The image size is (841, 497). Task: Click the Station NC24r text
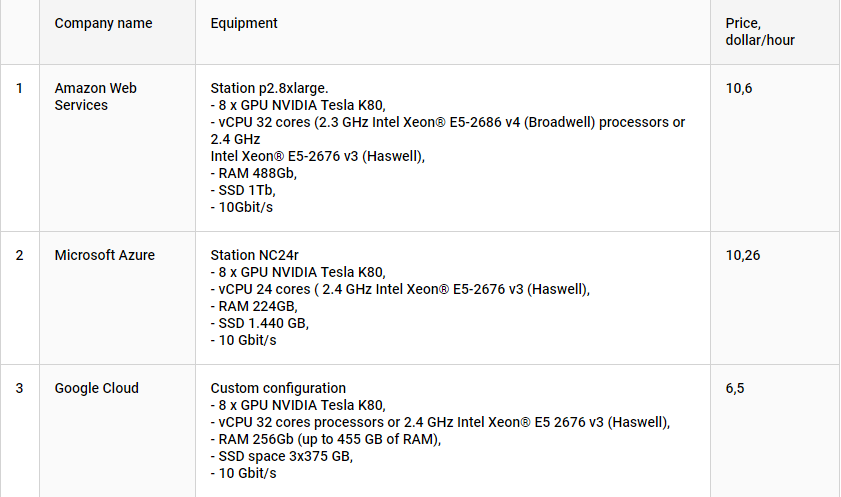click(254, 255)
